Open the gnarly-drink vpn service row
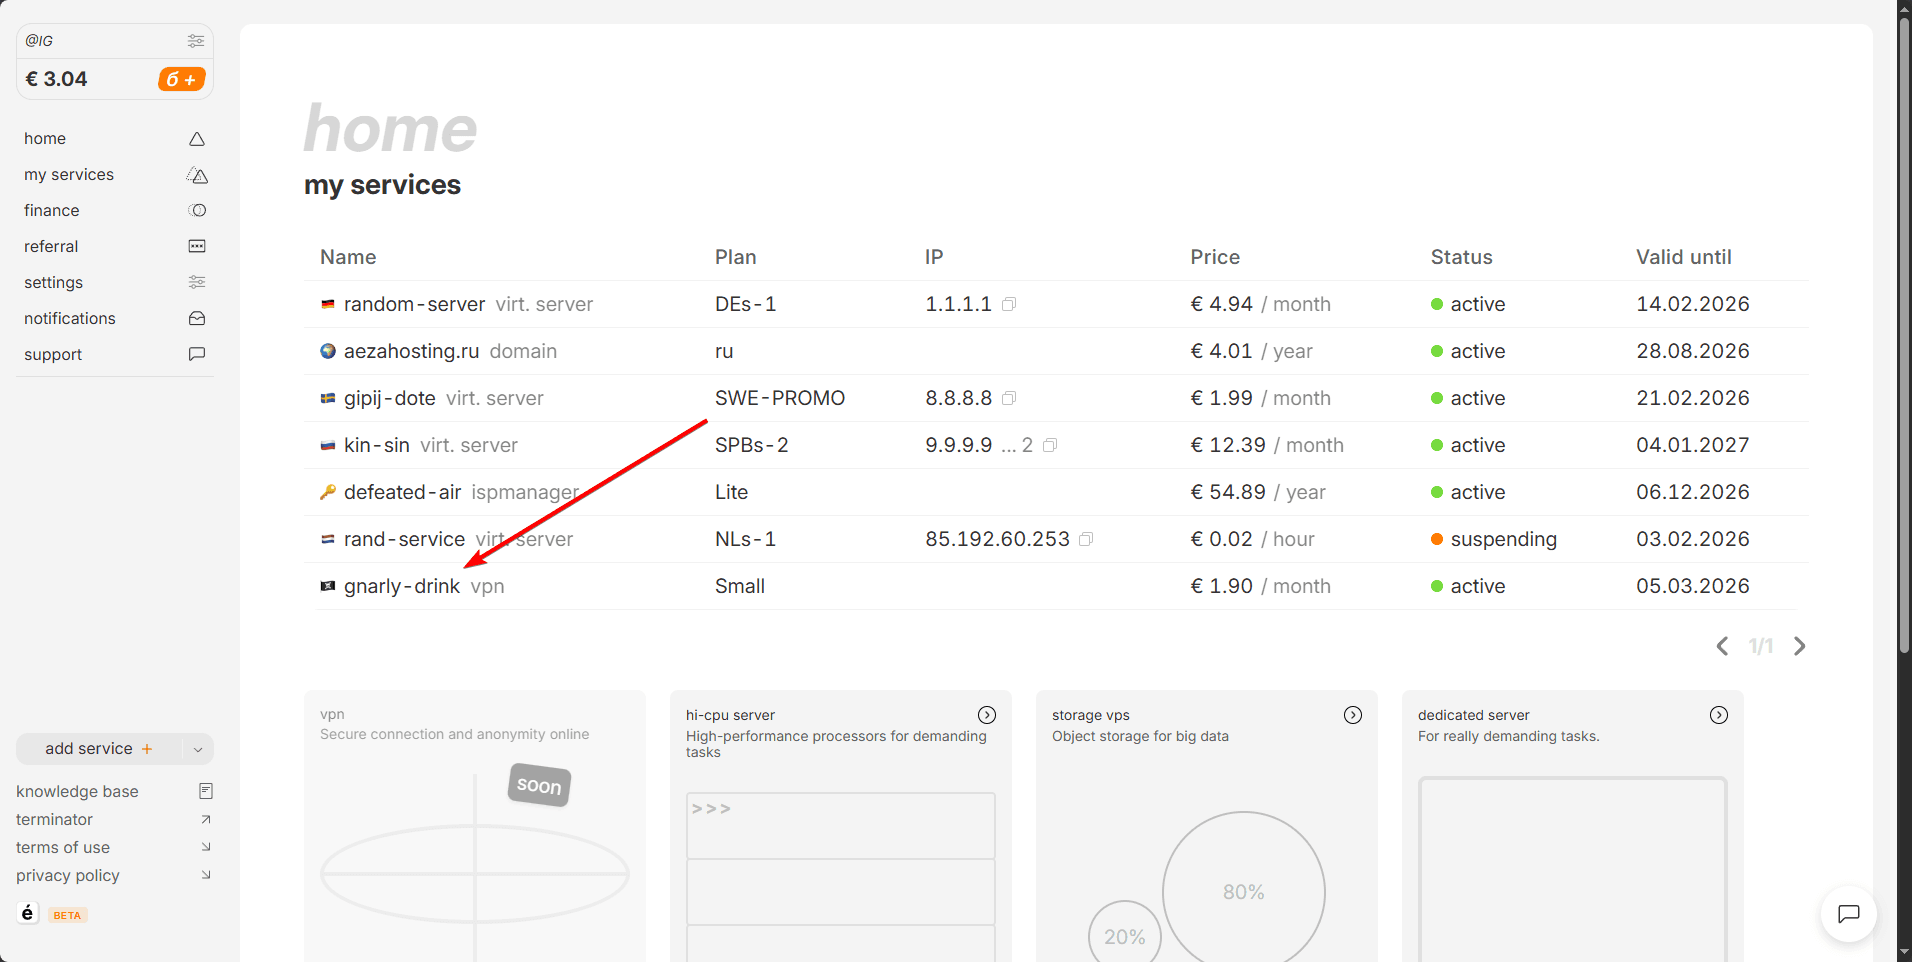The width and height of the screenshot is (1912, 962). pyautogui.click(x=402, y=586)
